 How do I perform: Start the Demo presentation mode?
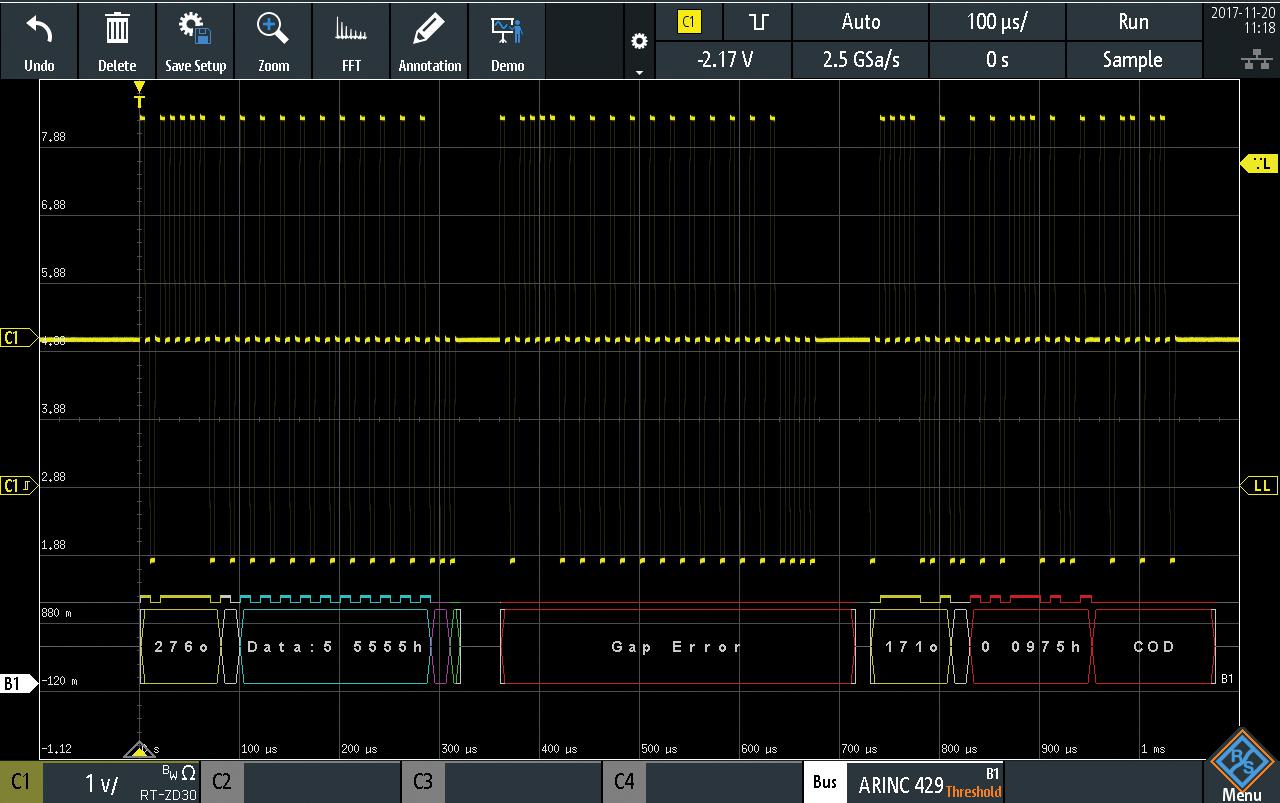pos(507,40)
